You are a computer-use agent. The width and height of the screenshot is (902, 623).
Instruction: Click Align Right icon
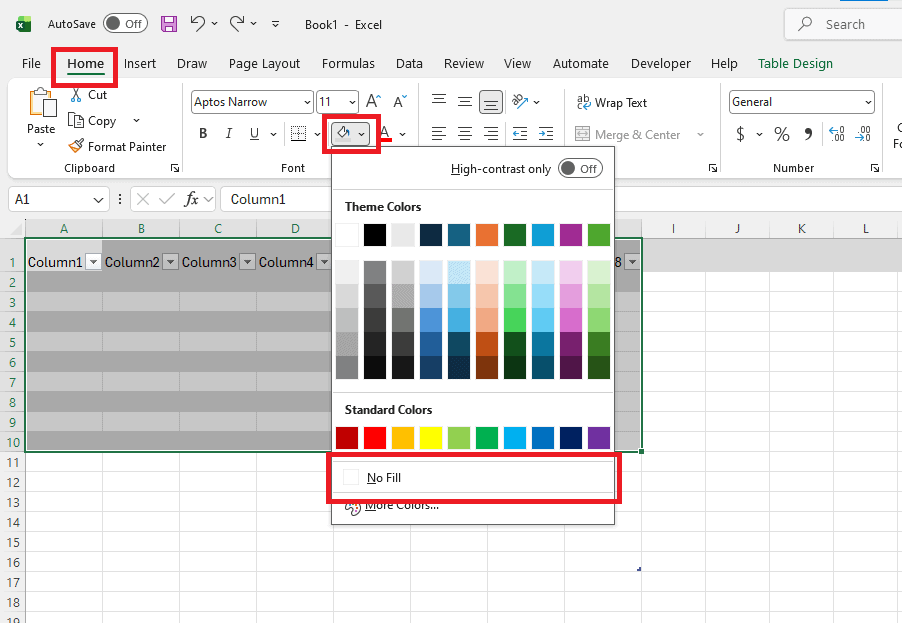(491, 134)
